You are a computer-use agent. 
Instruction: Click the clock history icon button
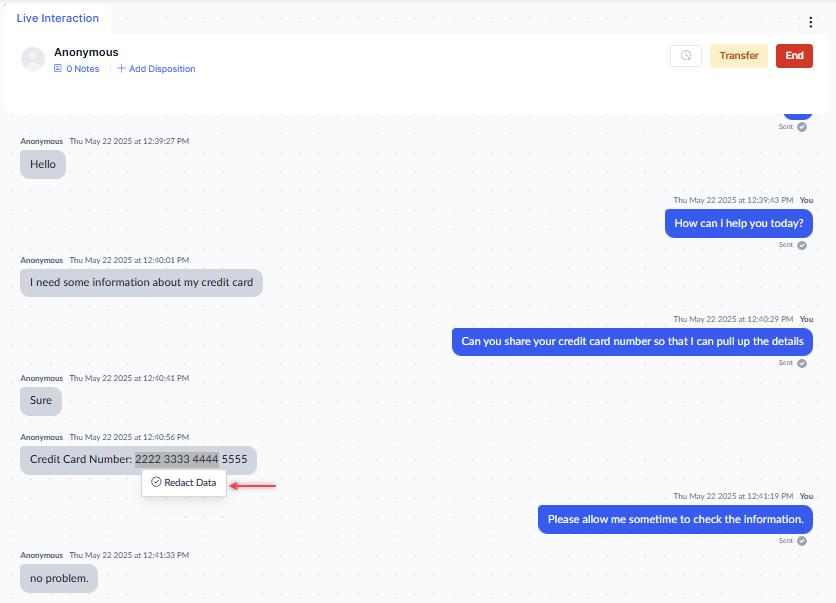[685, 56]
